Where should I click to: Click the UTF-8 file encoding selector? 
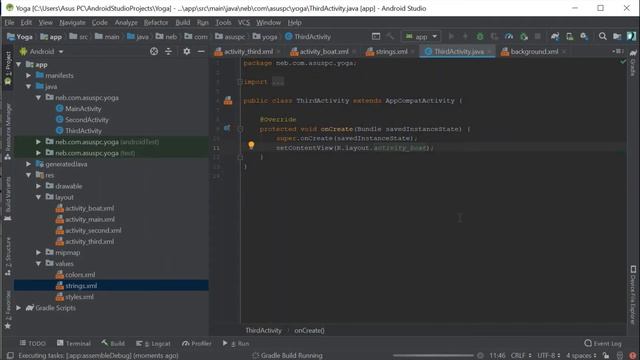(x=549, y=356)
